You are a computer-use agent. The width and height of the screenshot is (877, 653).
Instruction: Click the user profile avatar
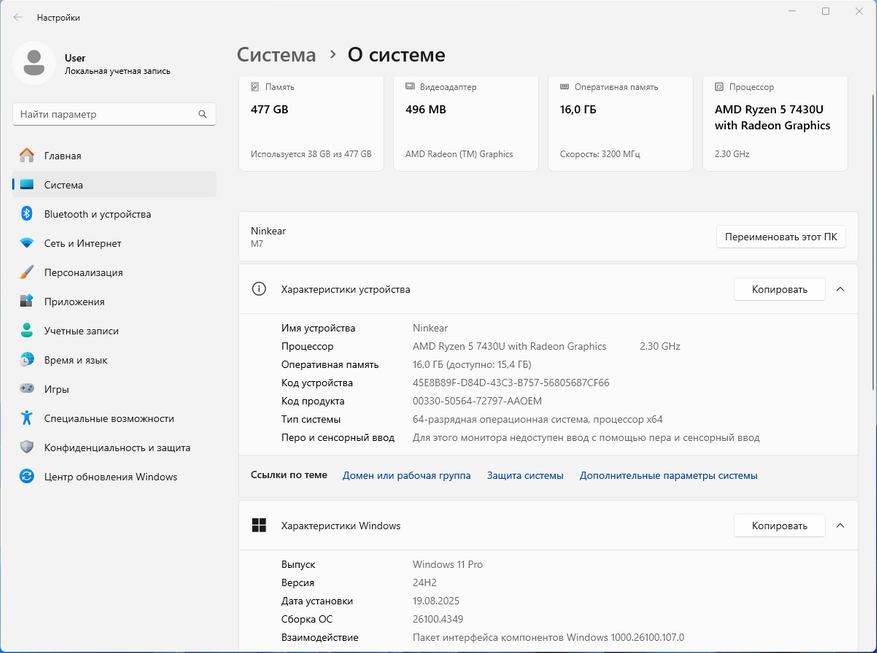34,63
